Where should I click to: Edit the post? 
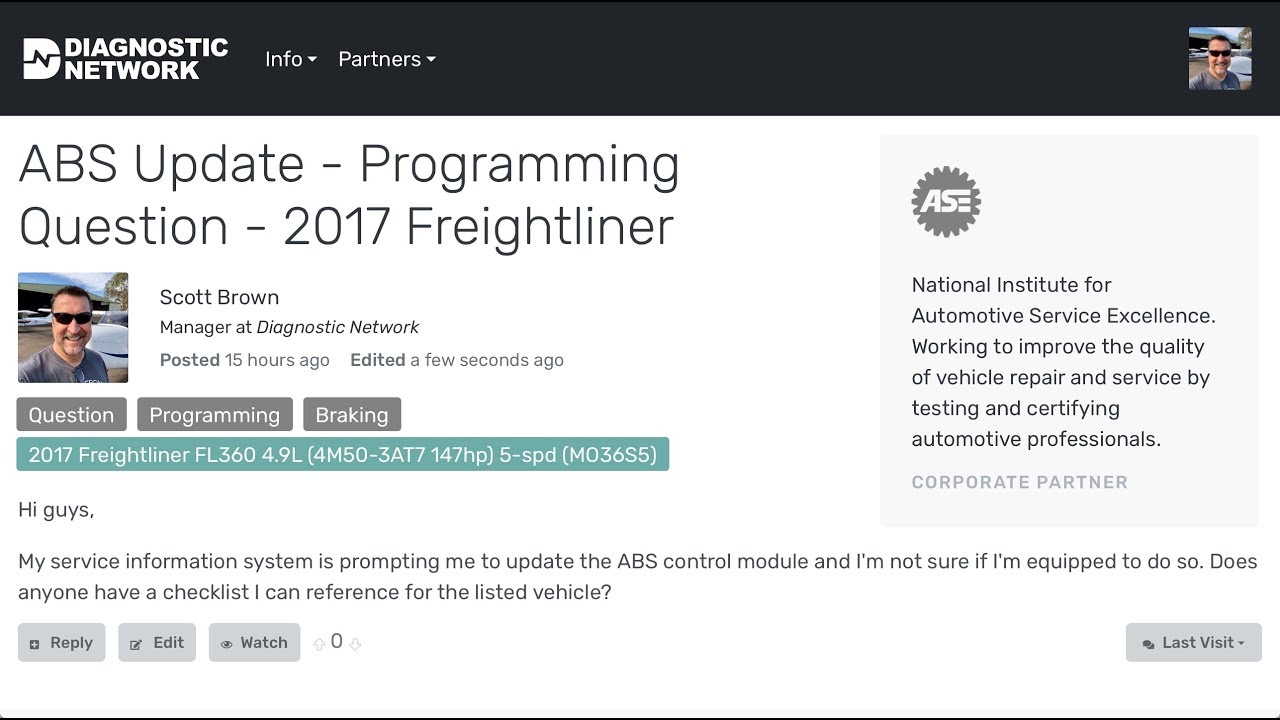(x=157, y=643)
